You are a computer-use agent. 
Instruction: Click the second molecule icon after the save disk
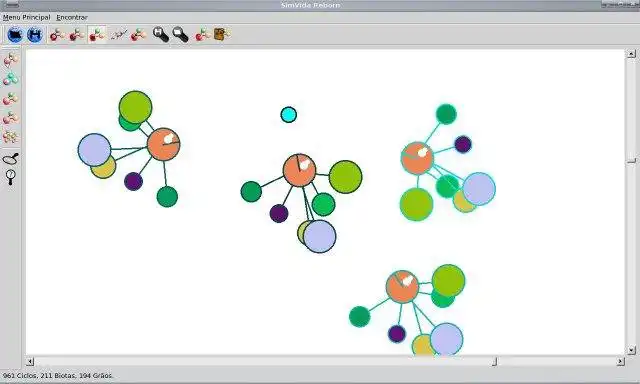coord(77,35)
